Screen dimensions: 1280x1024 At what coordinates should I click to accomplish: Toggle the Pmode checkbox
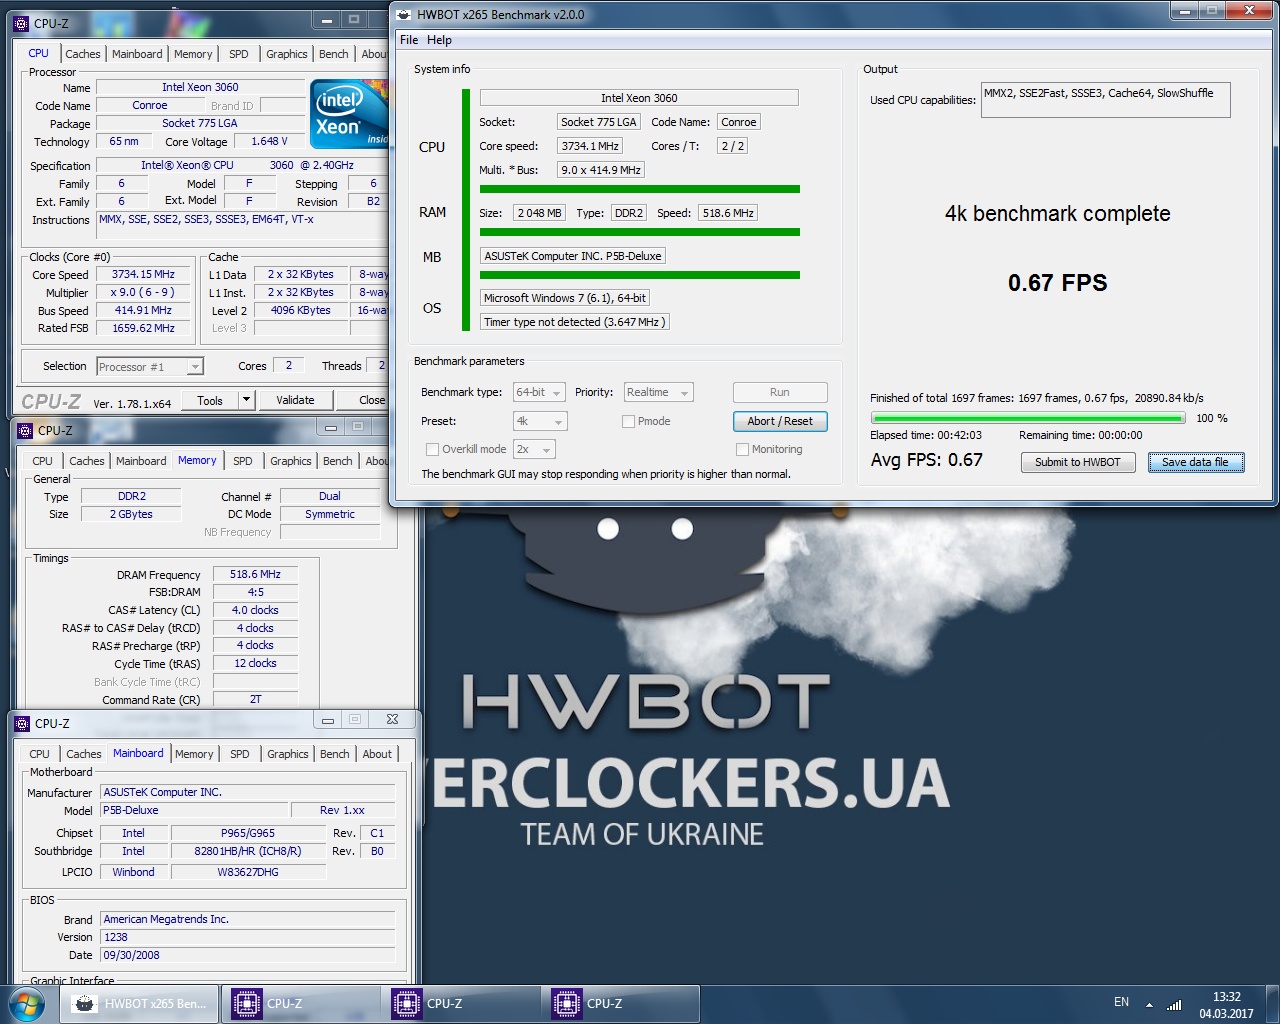tap(628, 421)
